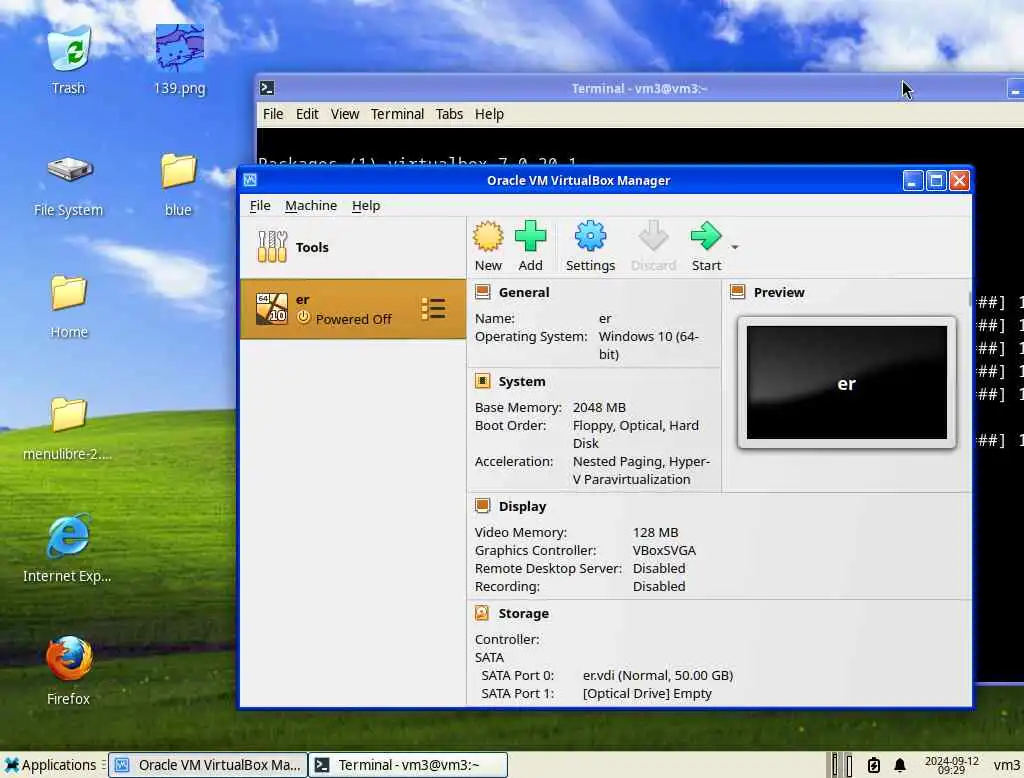The image size is (1024, 778).
Task: Click the General section icon
Action: tap(483, 292)
